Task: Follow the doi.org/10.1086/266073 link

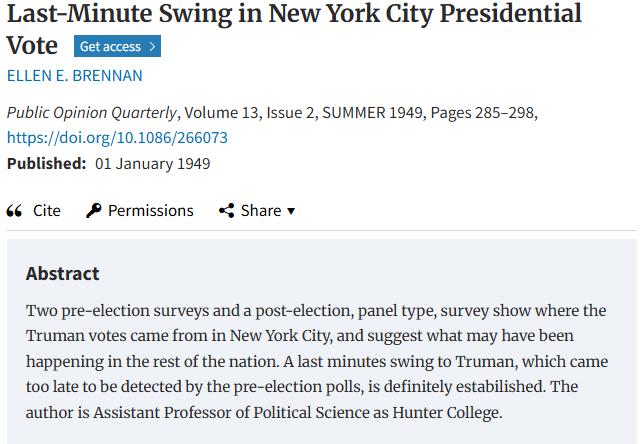Action: pos(117,138)
